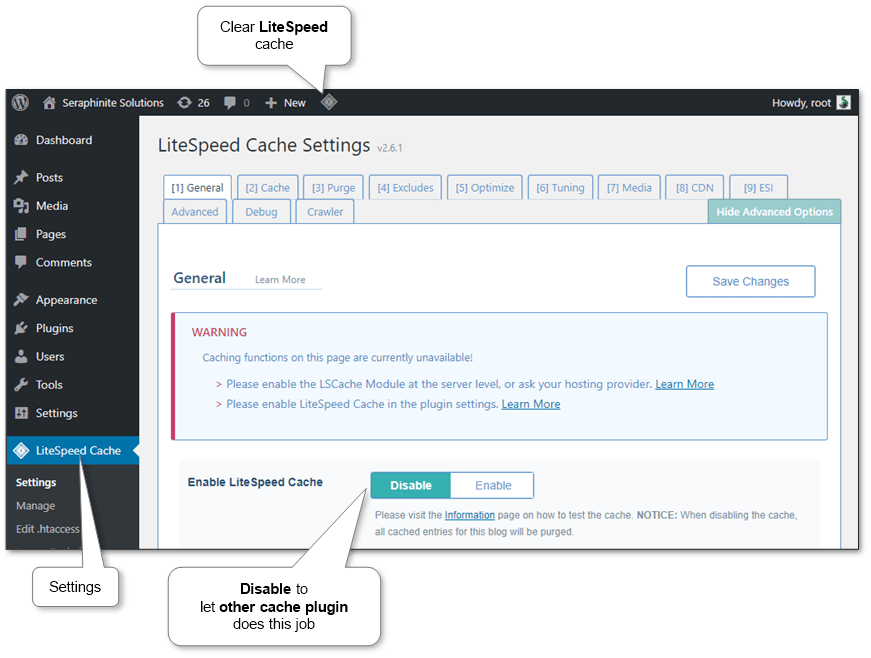
Task: Click the Dashboard gauge icon
Action: click(21, 140)
